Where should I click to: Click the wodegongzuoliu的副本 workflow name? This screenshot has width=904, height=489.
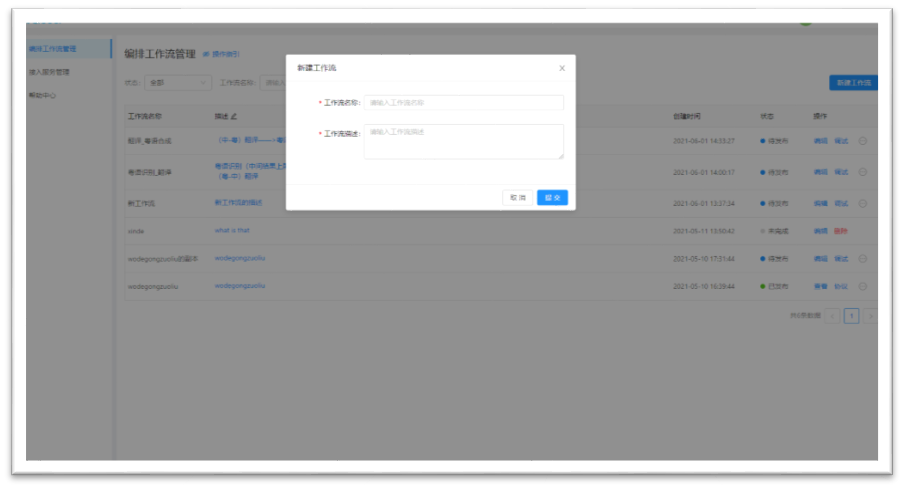(x=163, y=258)
